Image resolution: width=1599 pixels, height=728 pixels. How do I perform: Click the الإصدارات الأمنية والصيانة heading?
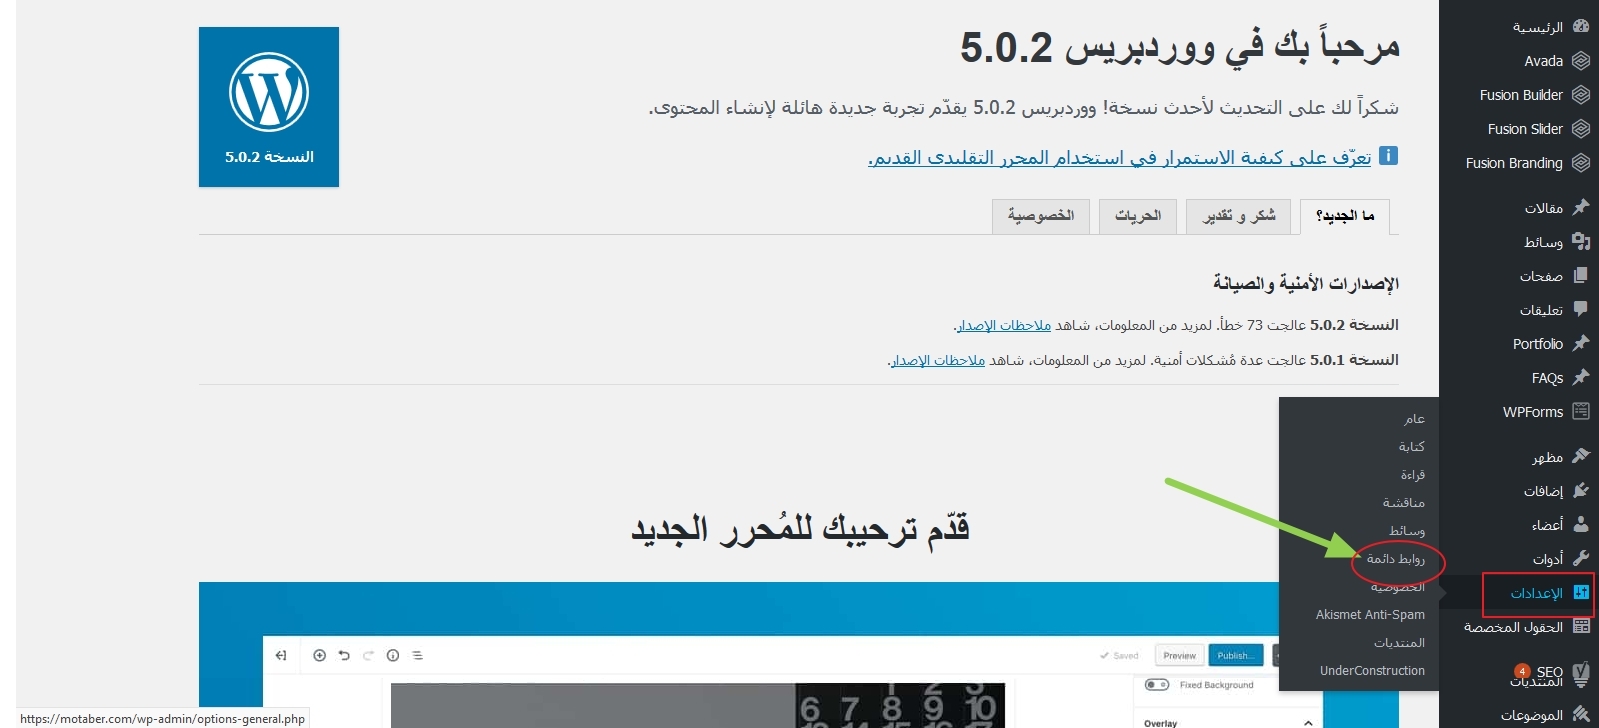[x=1306, y=284]
